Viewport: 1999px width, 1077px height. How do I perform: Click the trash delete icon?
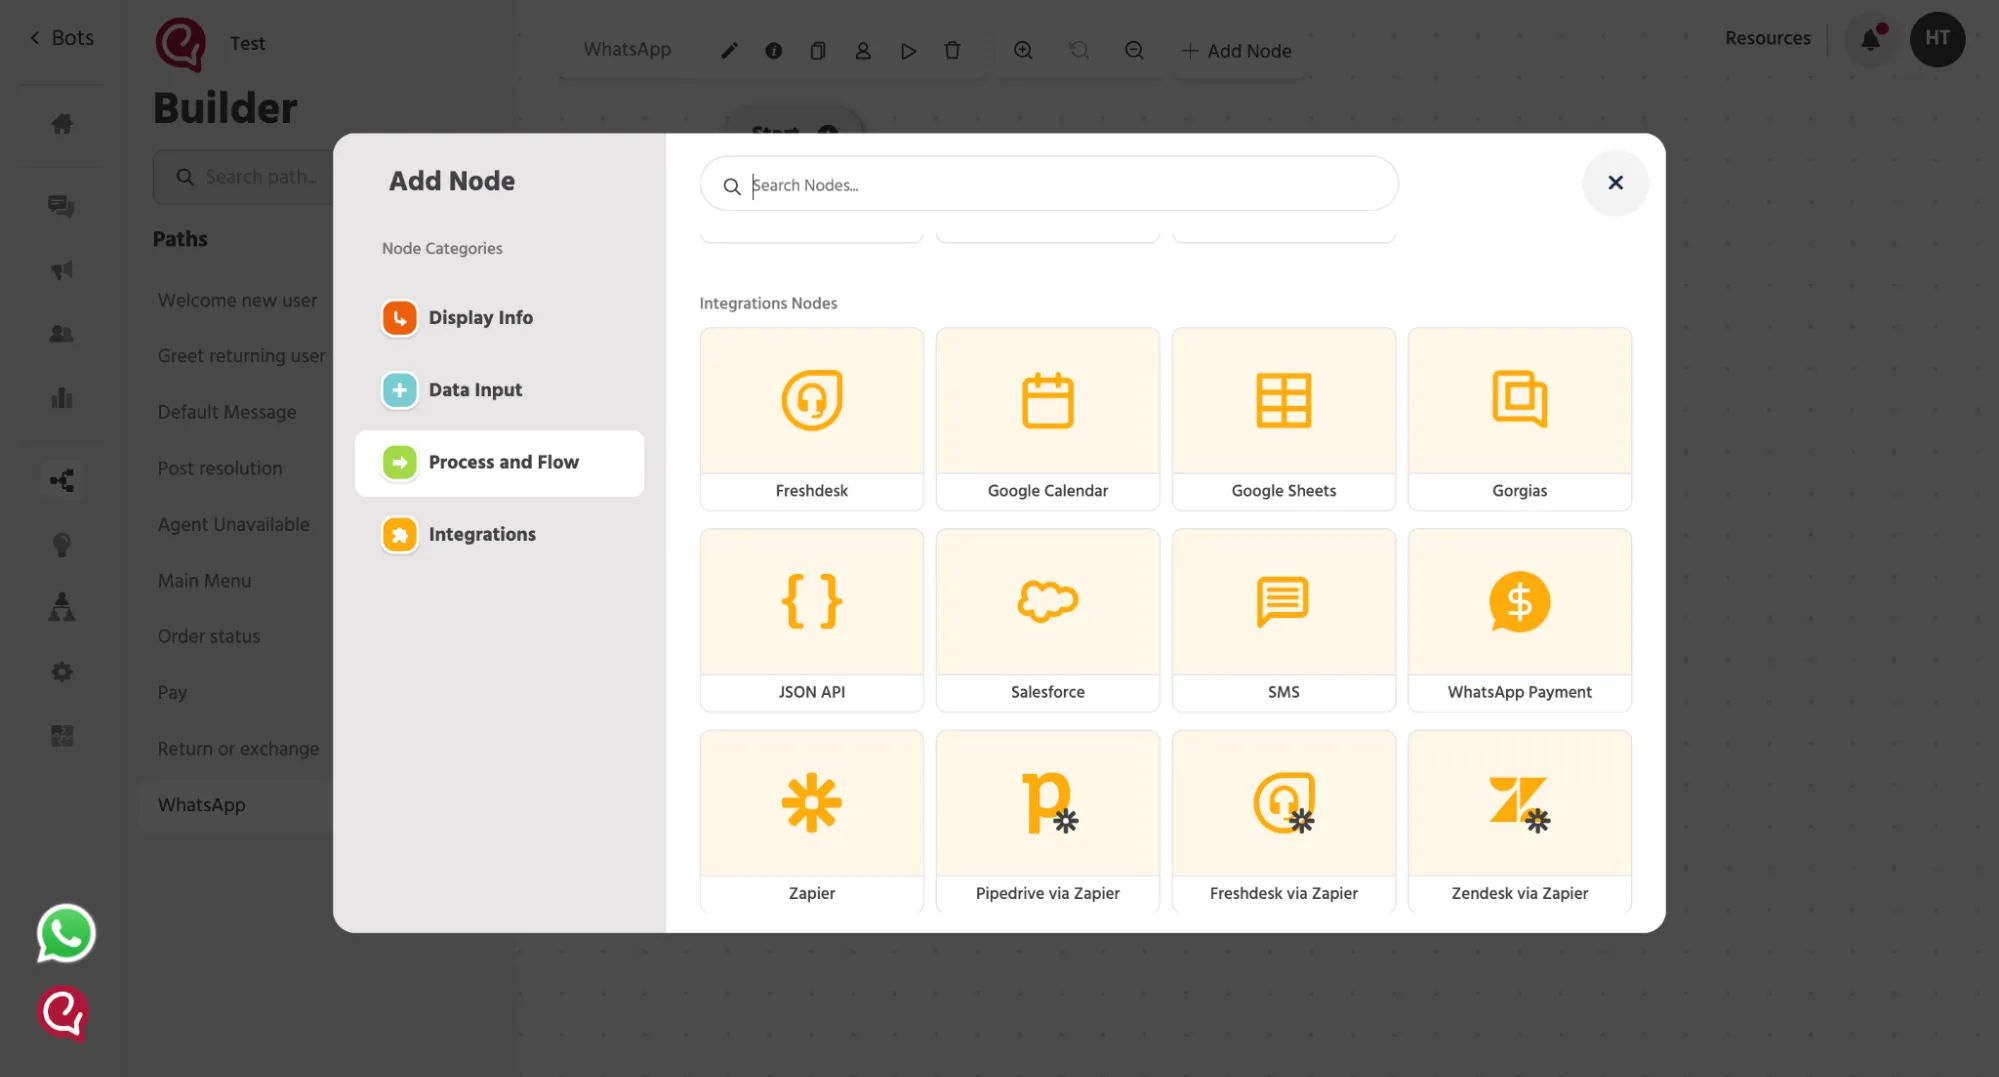pos(952,50)
